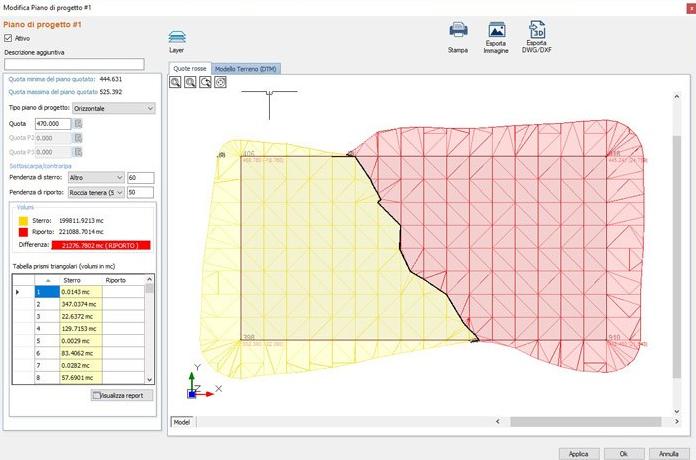
Task: Click the Applica button
Action: click(x=578, y=453)
